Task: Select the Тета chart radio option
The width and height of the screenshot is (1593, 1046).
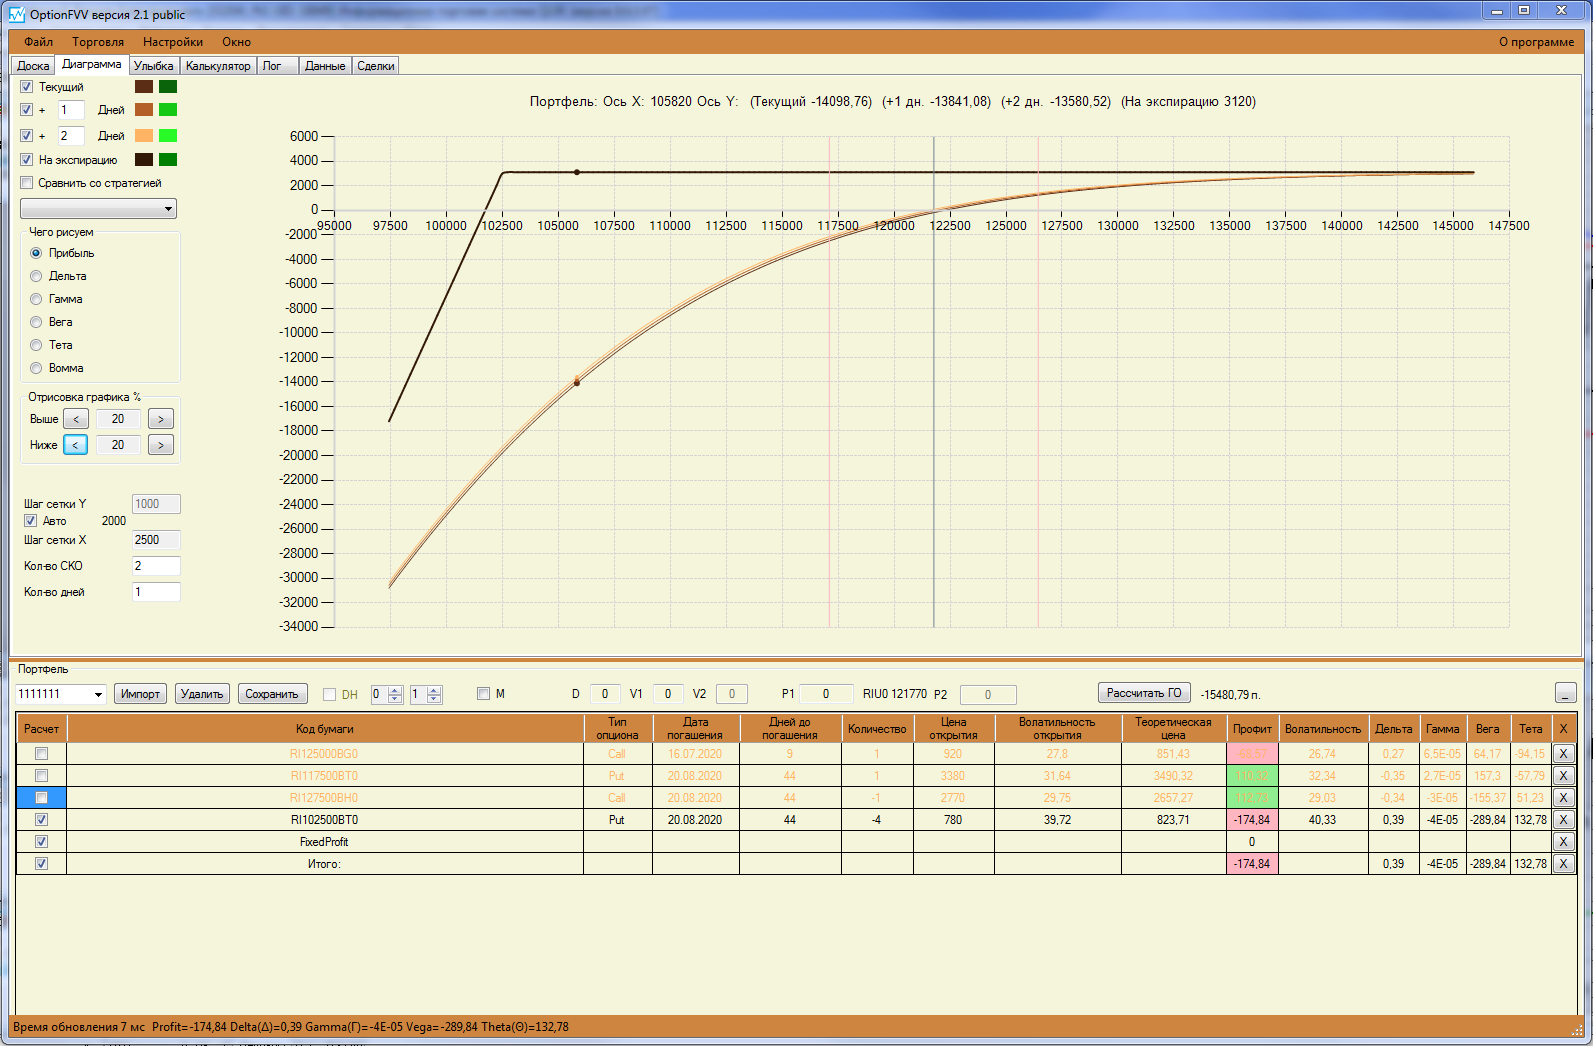Action: click(36, 345)
